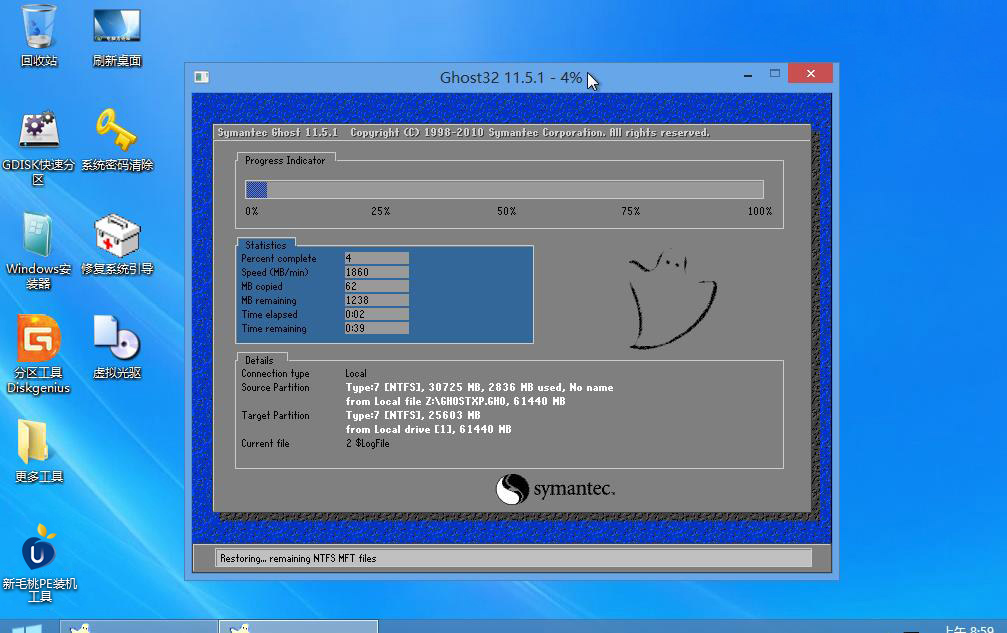Click the current file $LogFile entry
Viewport: 1007px width, 633px height.
[x=367, y=444]
